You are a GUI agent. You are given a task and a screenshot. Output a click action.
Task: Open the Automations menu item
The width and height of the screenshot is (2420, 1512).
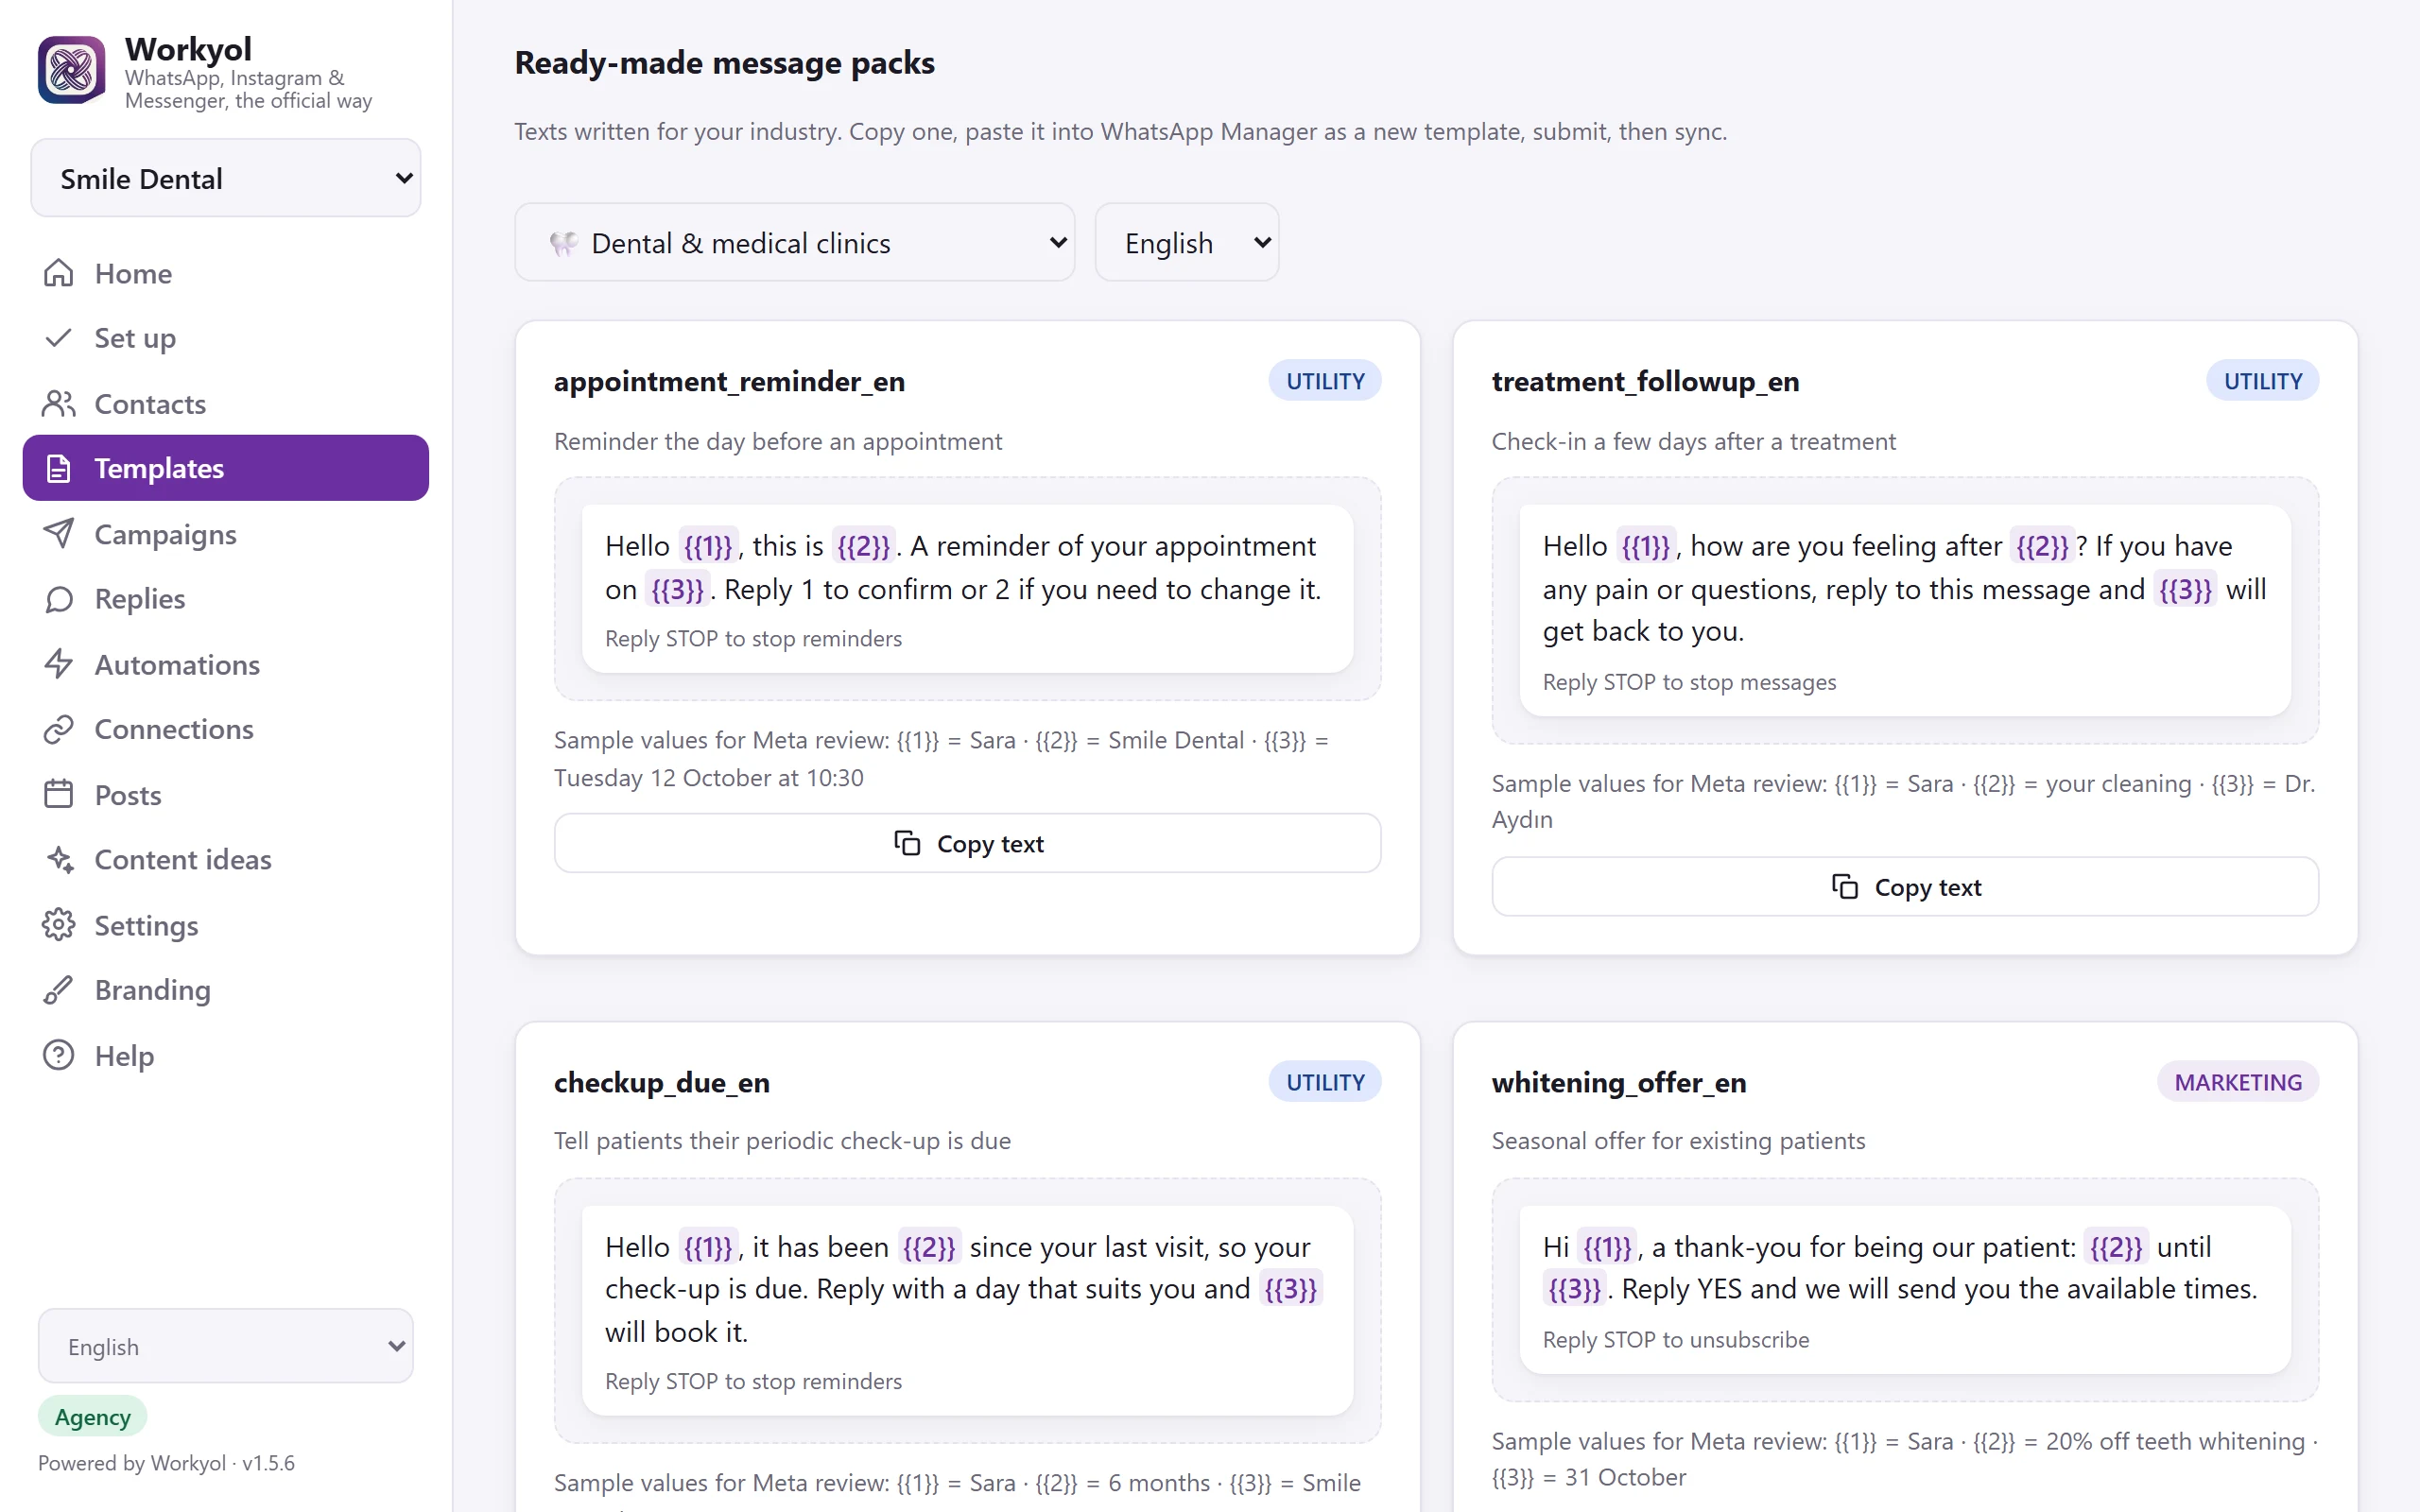(226, 665)
